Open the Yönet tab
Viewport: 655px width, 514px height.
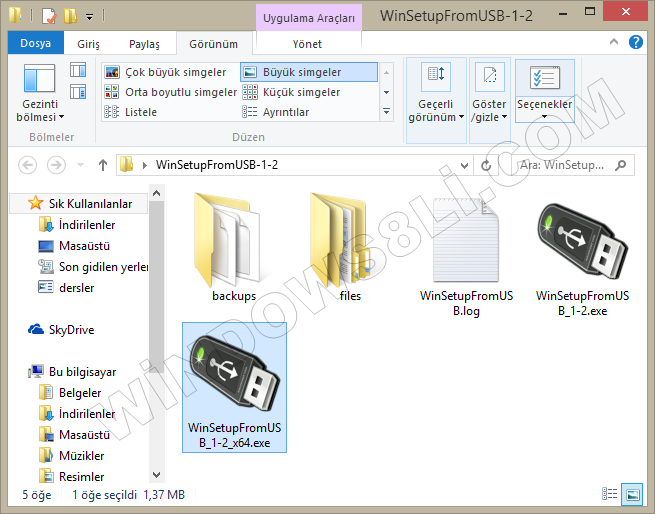(307, 44)
